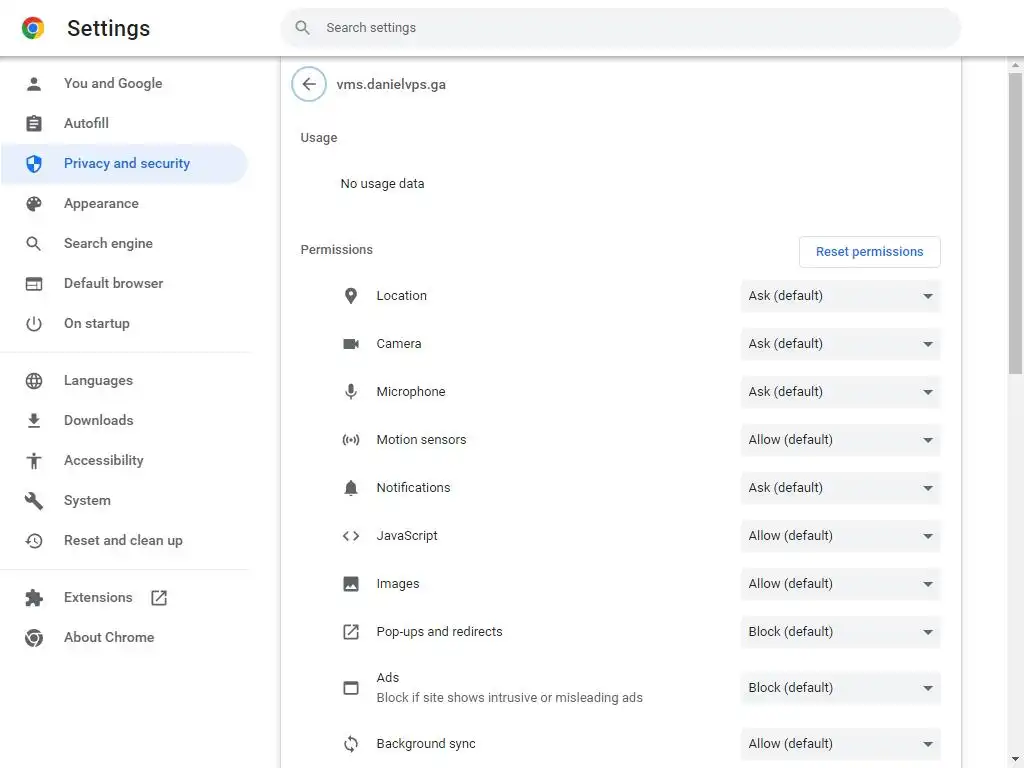1024x768 pixels.
Task: Go to Search engine settings
Action: click(108, 244)
